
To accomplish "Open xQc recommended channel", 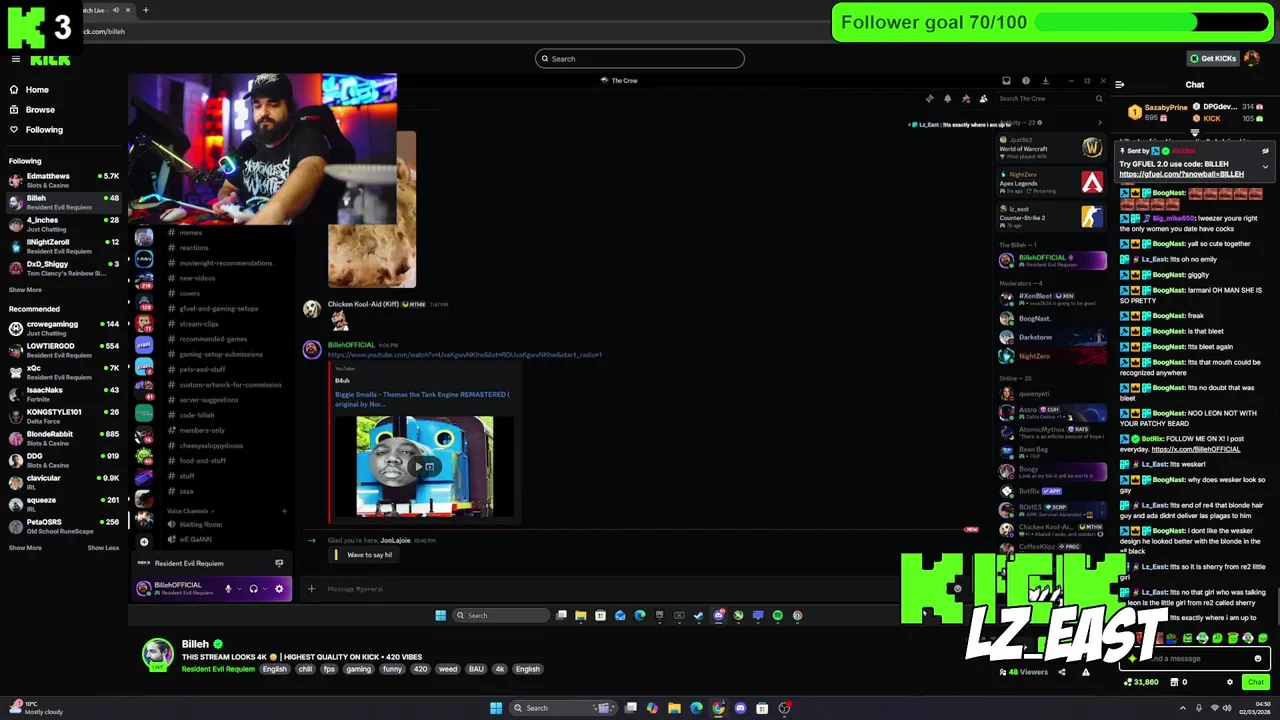I will click(x=62, y=372).
